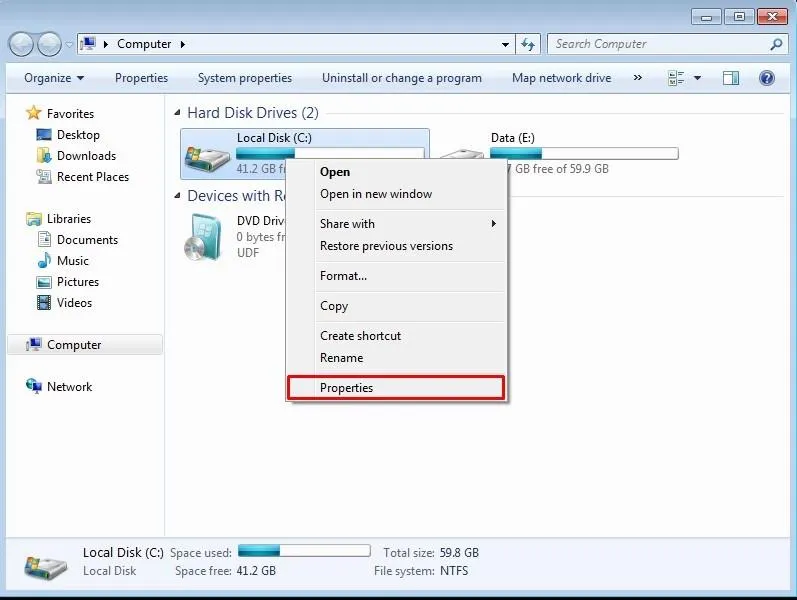Expand the address bar history dropdown

tap(505, 44)
